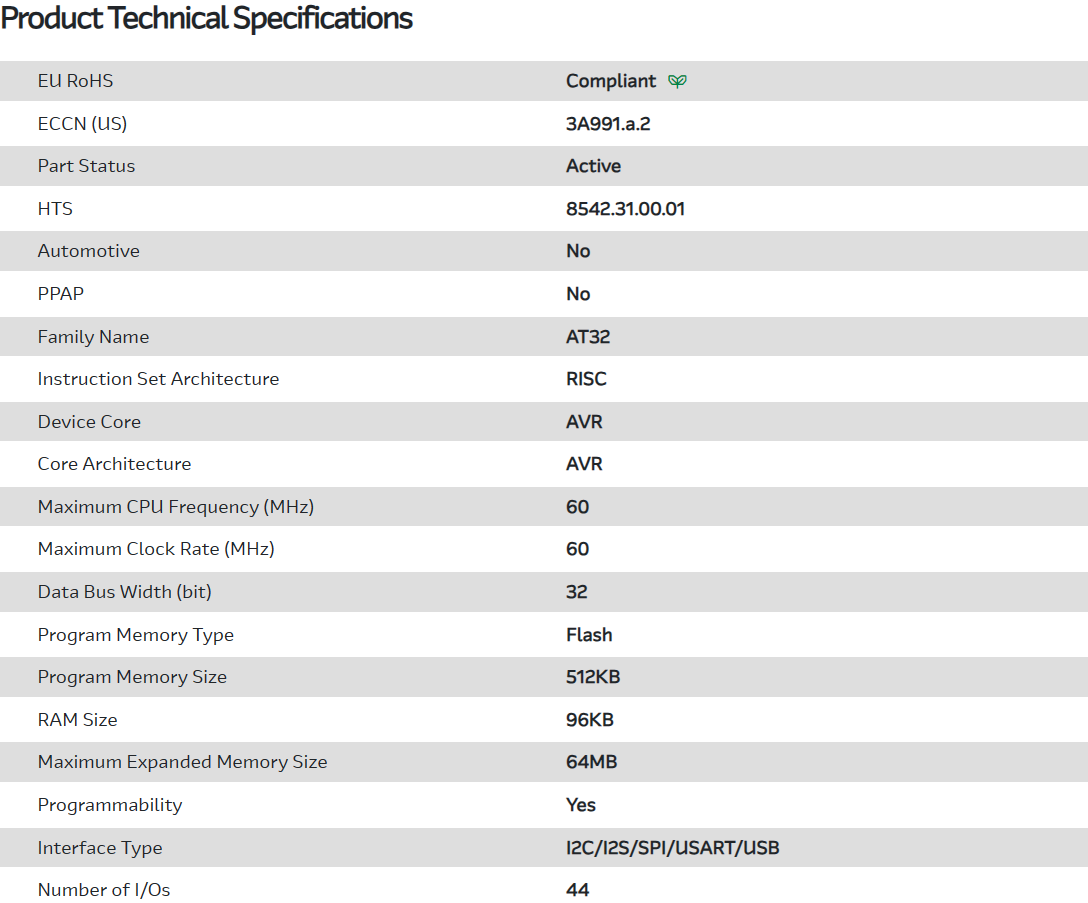
Task: Click the Data Bus Width value 32
Action: [x=577, y=592]
